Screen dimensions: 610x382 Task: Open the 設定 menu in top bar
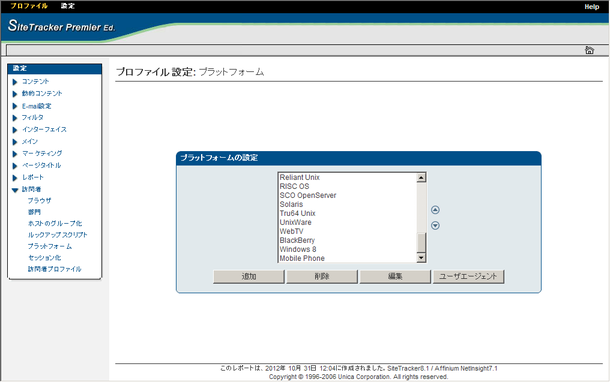(x=68, y=6)
